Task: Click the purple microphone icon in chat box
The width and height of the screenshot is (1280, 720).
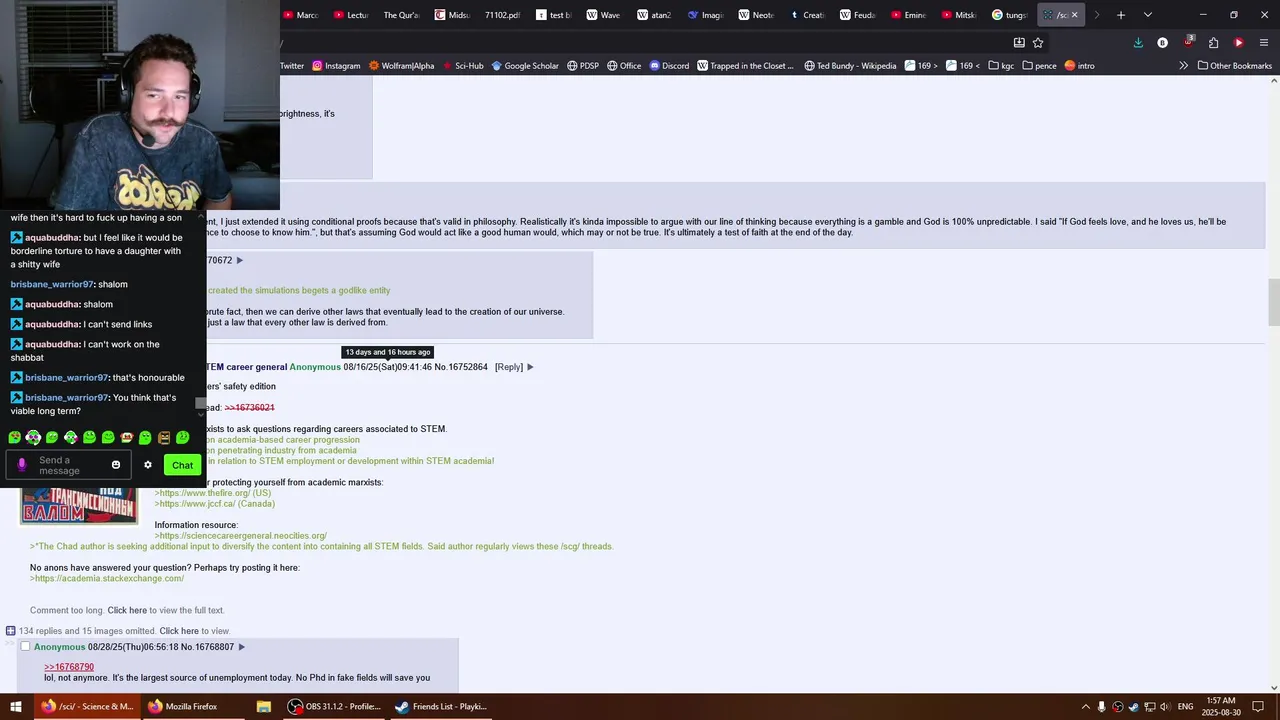Action: point(22,465)
